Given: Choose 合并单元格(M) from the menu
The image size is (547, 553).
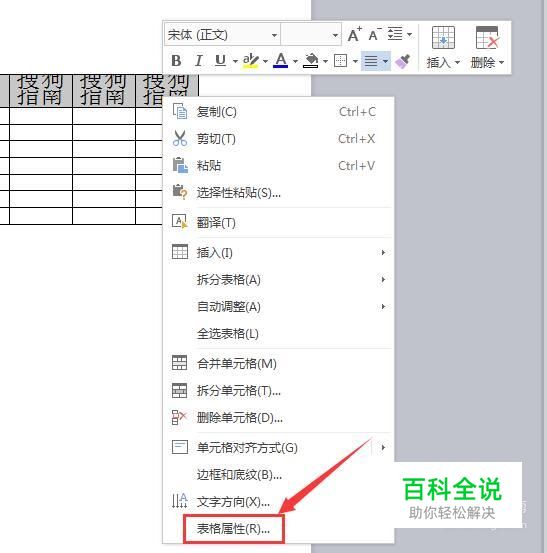Looking at the screenshot, I should (278, 363).
